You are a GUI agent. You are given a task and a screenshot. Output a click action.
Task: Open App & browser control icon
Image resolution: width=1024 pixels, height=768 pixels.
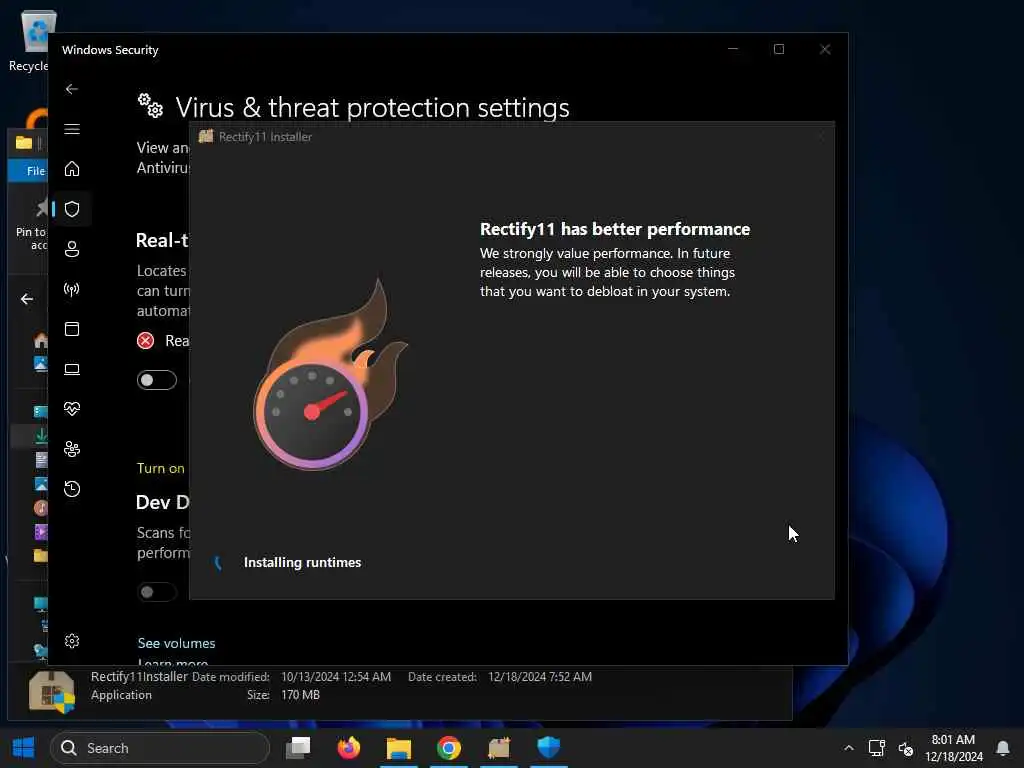(x=72, y=328)
